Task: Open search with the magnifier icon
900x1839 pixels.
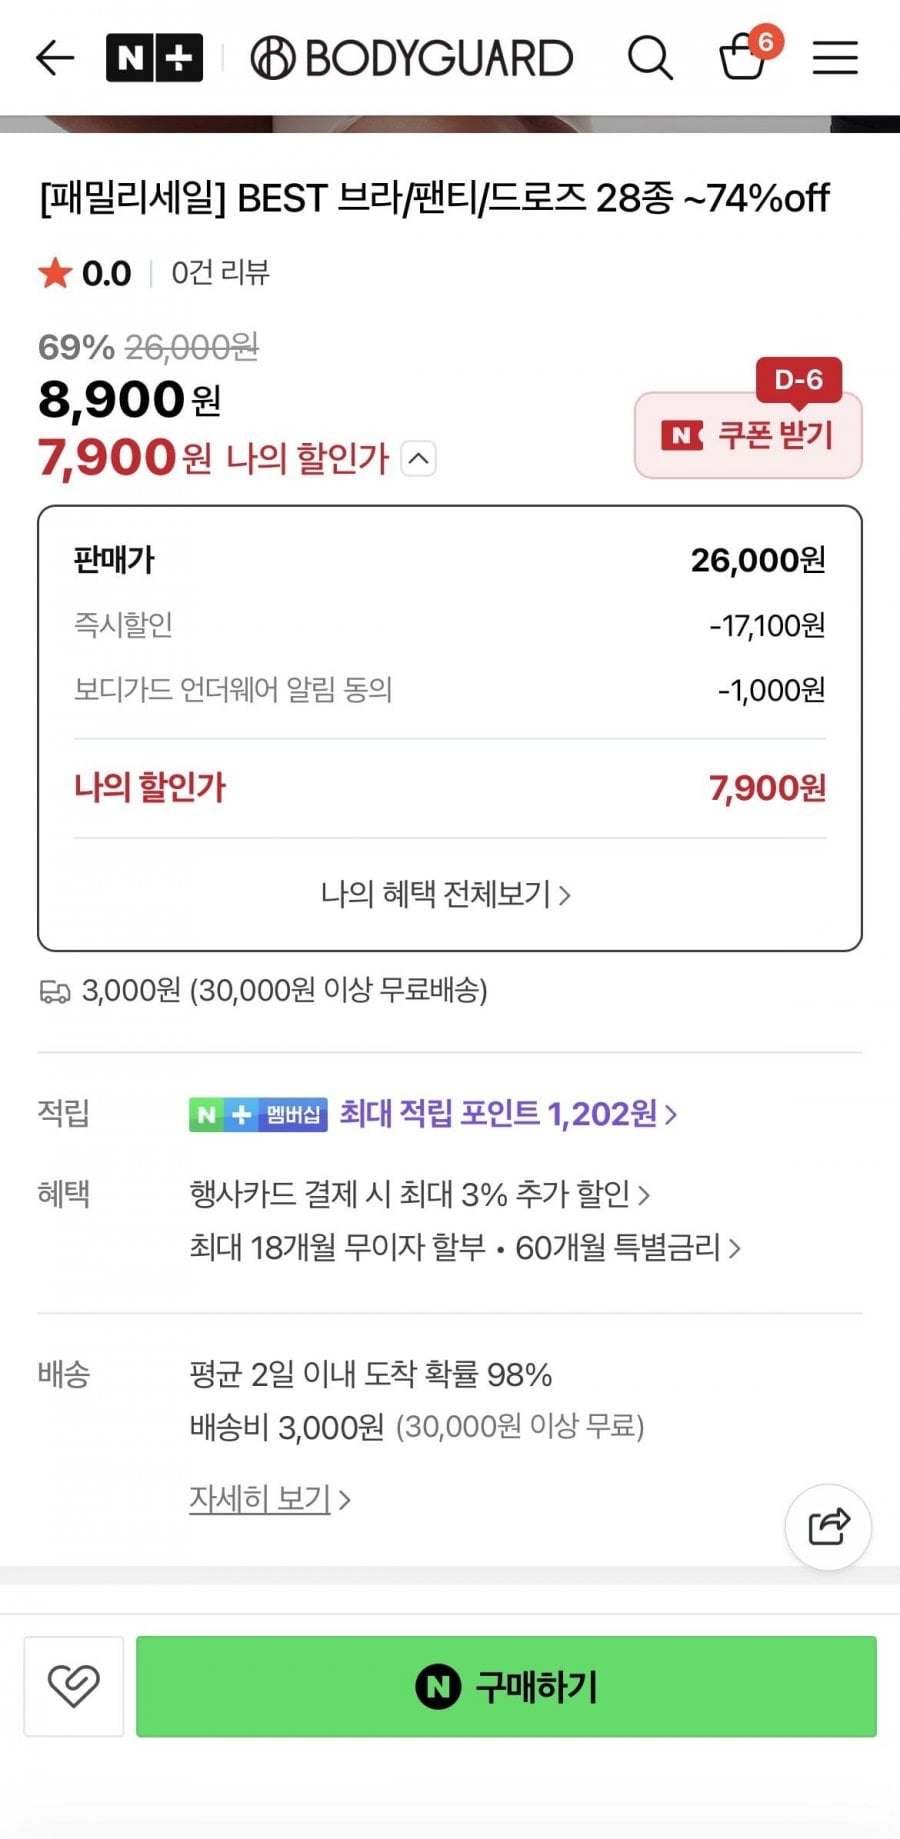Action: pos(650,58)
